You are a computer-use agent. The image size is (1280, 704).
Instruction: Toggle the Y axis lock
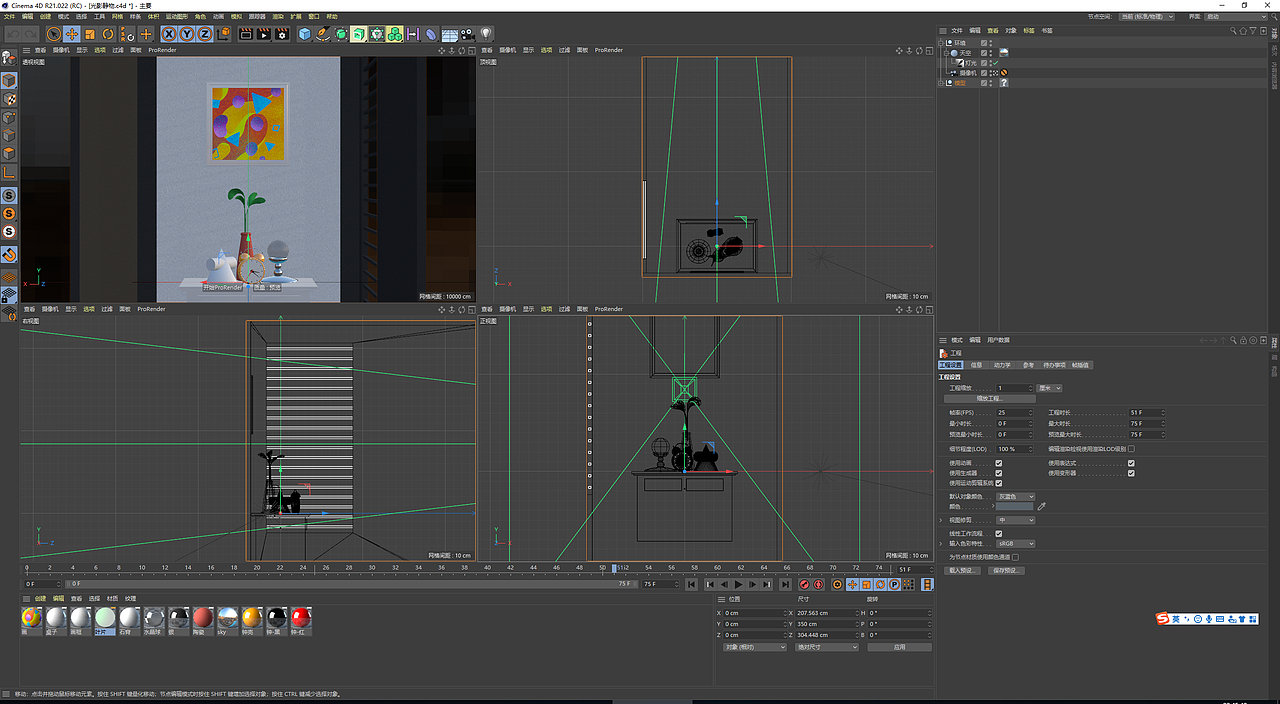click(x=187, y=34)
